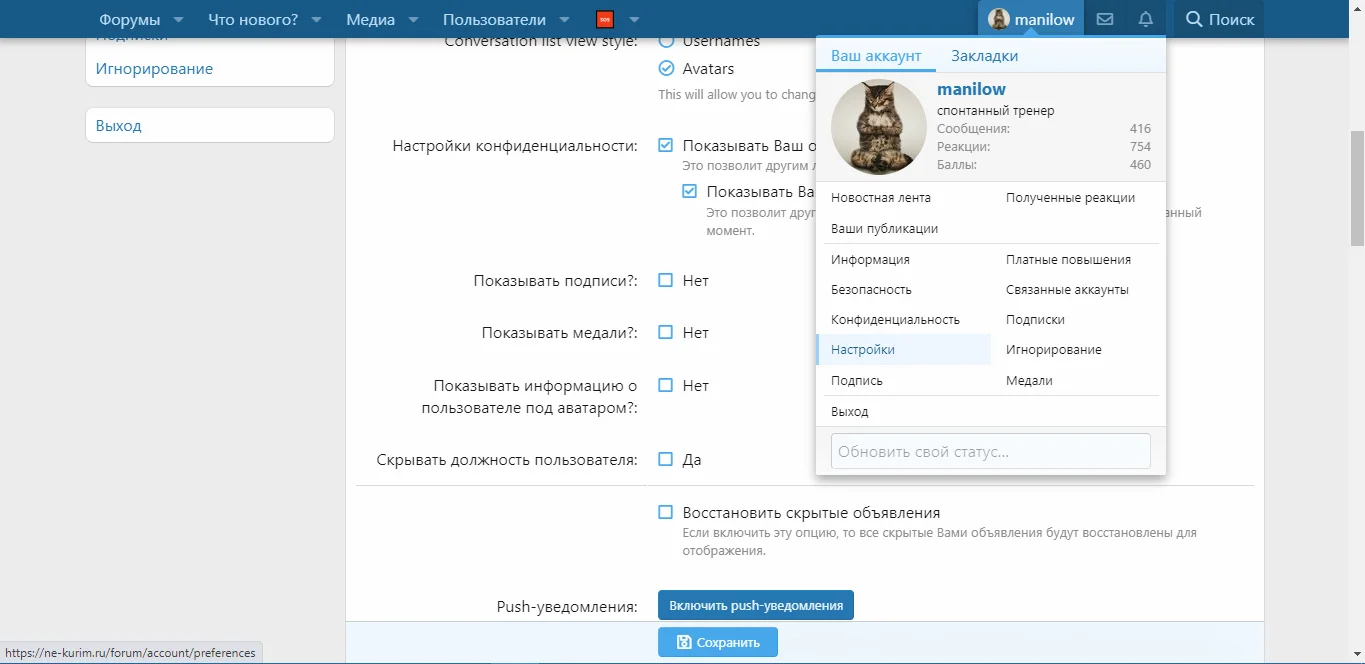
Task: Open the large cat avatar thumbnail
Action: (x=879, y=127)
